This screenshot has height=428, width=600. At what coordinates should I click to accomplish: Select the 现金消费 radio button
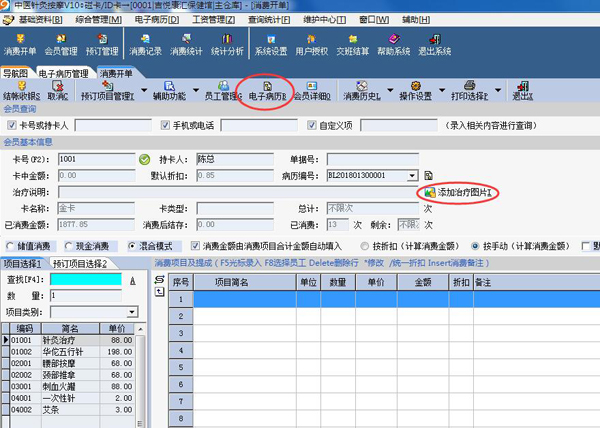[x=68, y=245]
